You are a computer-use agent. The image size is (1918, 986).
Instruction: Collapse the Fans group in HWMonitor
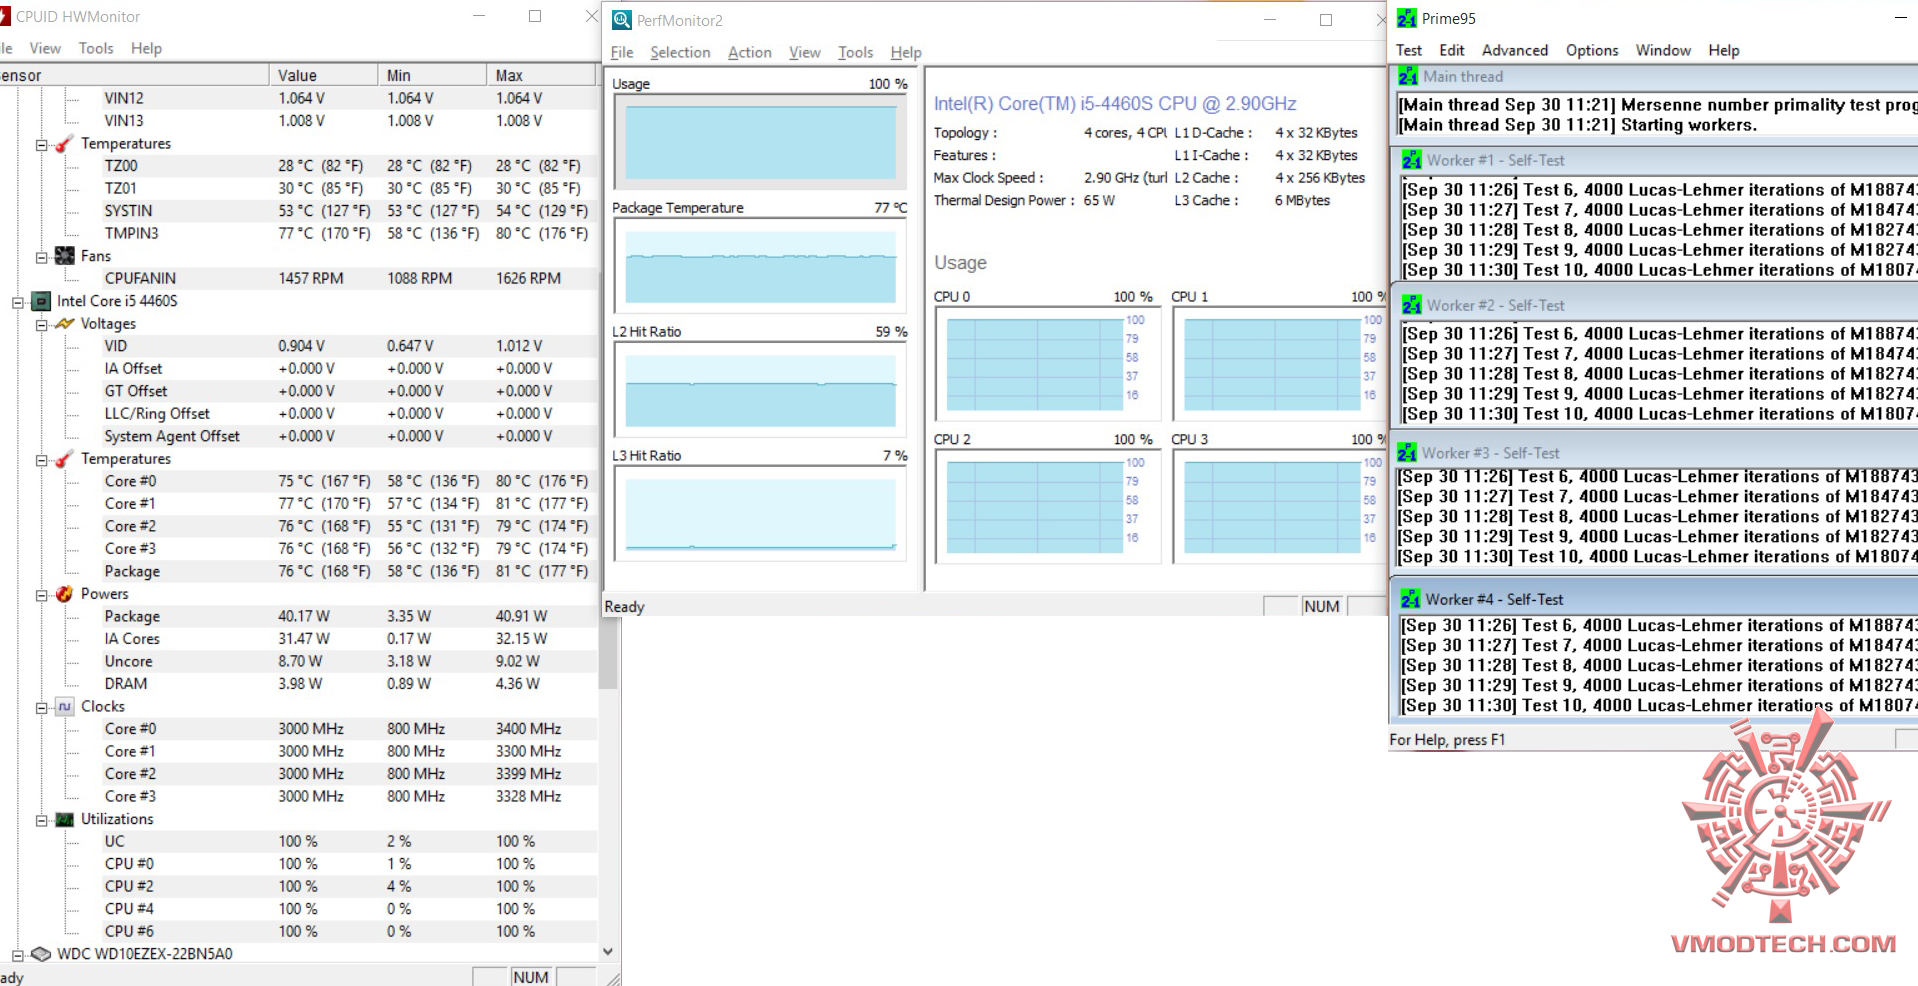(x=42, y=257)
